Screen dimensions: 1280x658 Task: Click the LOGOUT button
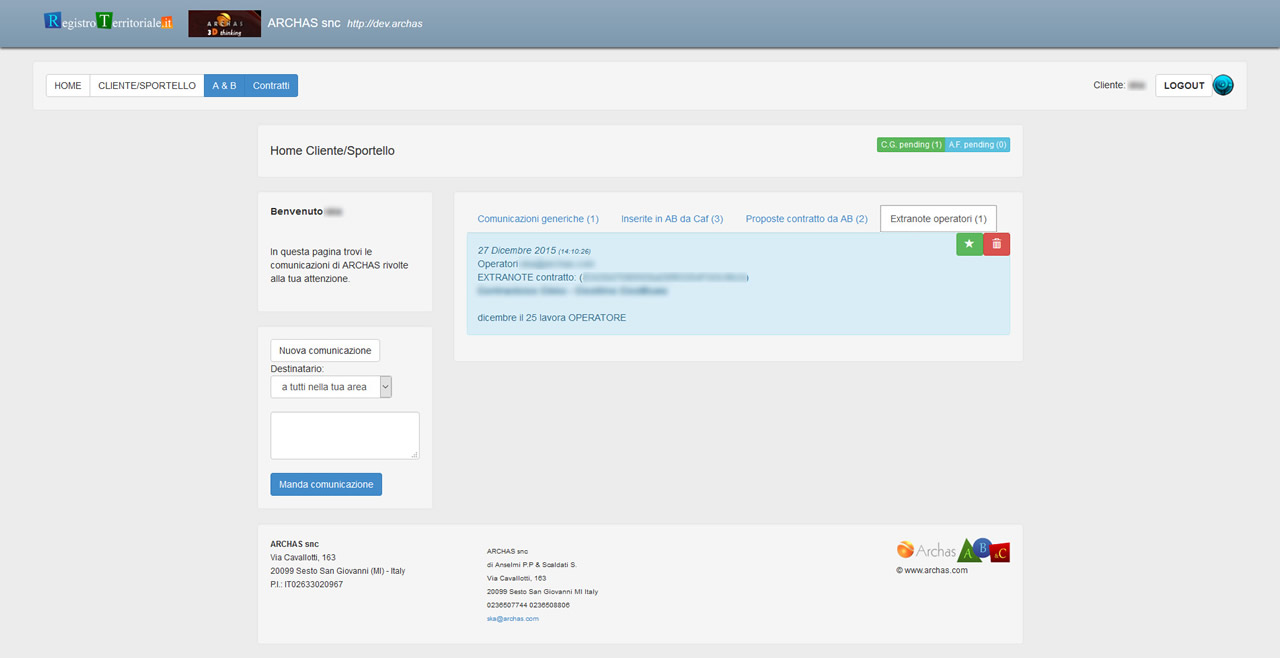(x=1183, y=86)
